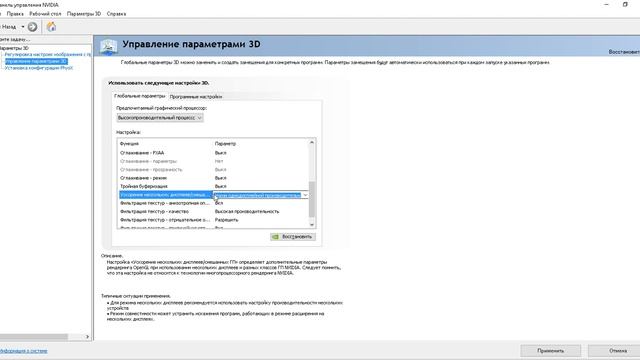Screen dimensions: 640x360
Task: Click the settings list scrollbar thumb
Action: [312, 199]
